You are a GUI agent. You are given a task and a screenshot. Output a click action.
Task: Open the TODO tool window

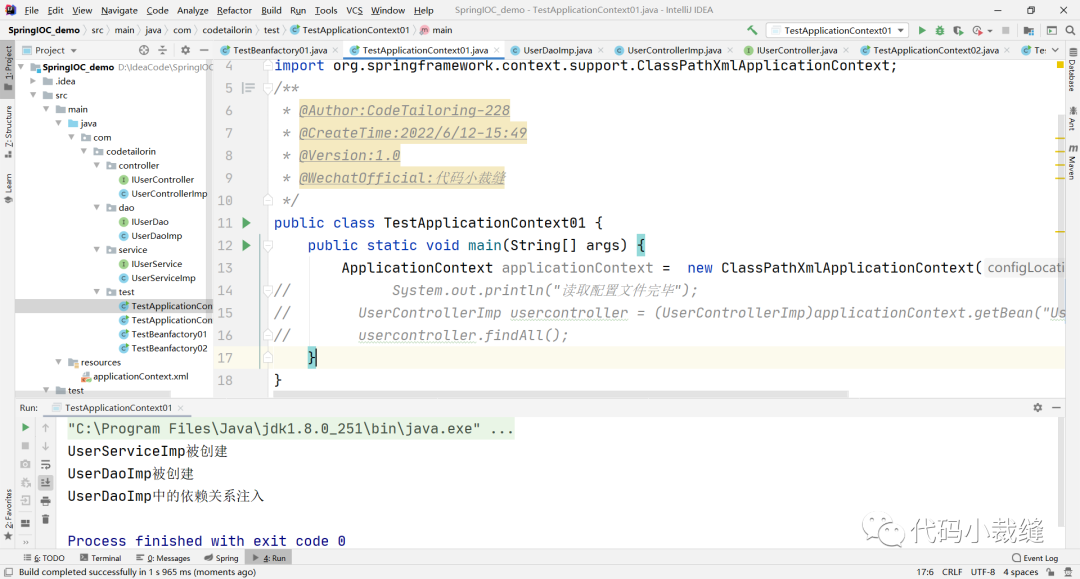point(44,558)
